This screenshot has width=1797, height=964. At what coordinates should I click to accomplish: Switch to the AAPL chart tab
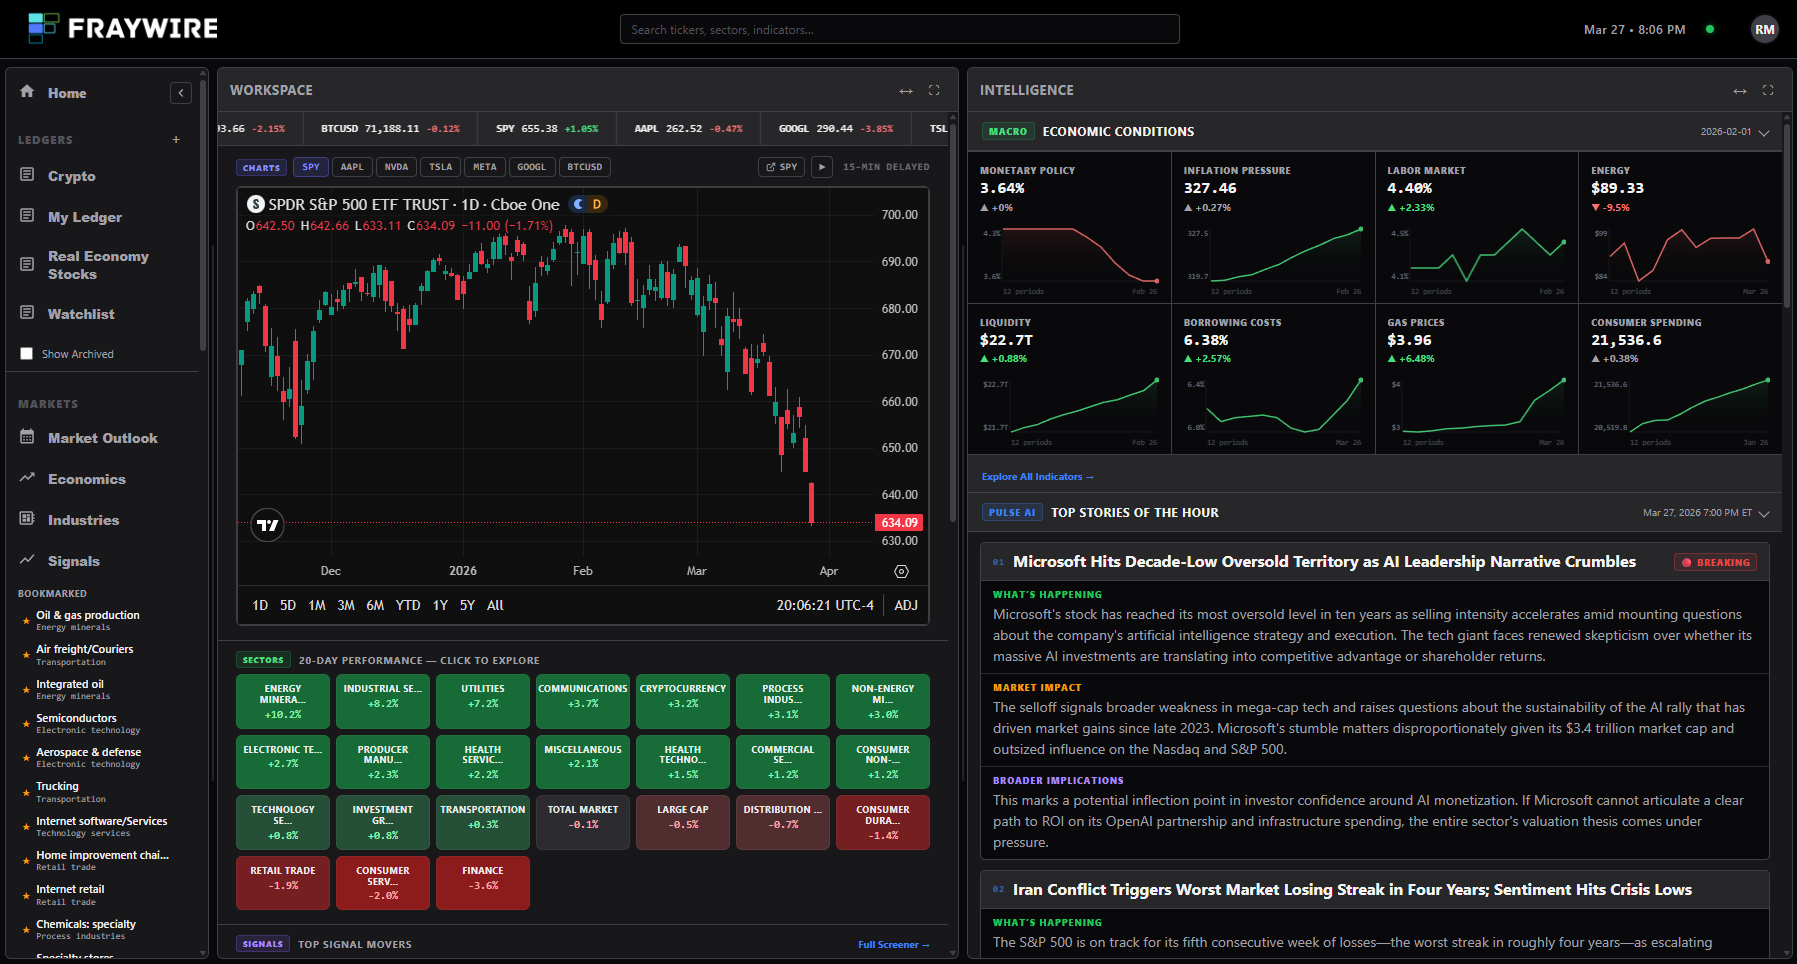coord(352,167)
